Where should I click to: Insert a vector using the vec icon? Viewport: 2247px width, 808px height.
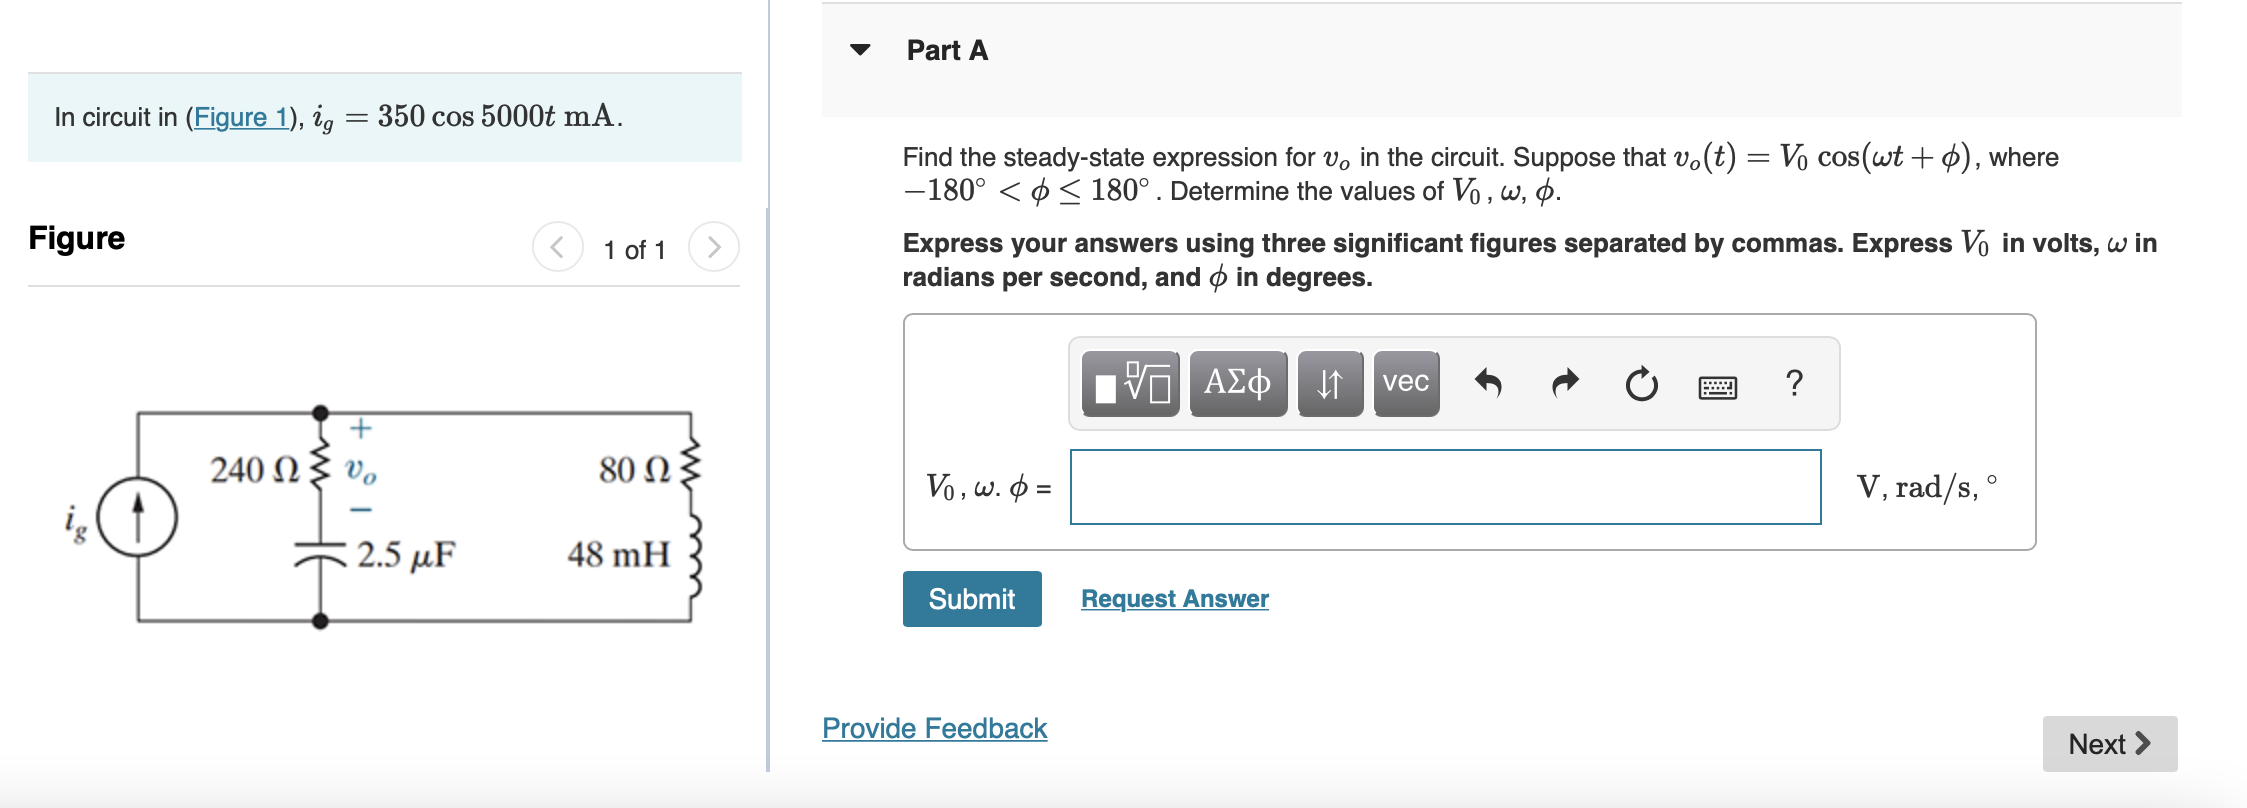pyautogui.click(x=1404, y=383)
